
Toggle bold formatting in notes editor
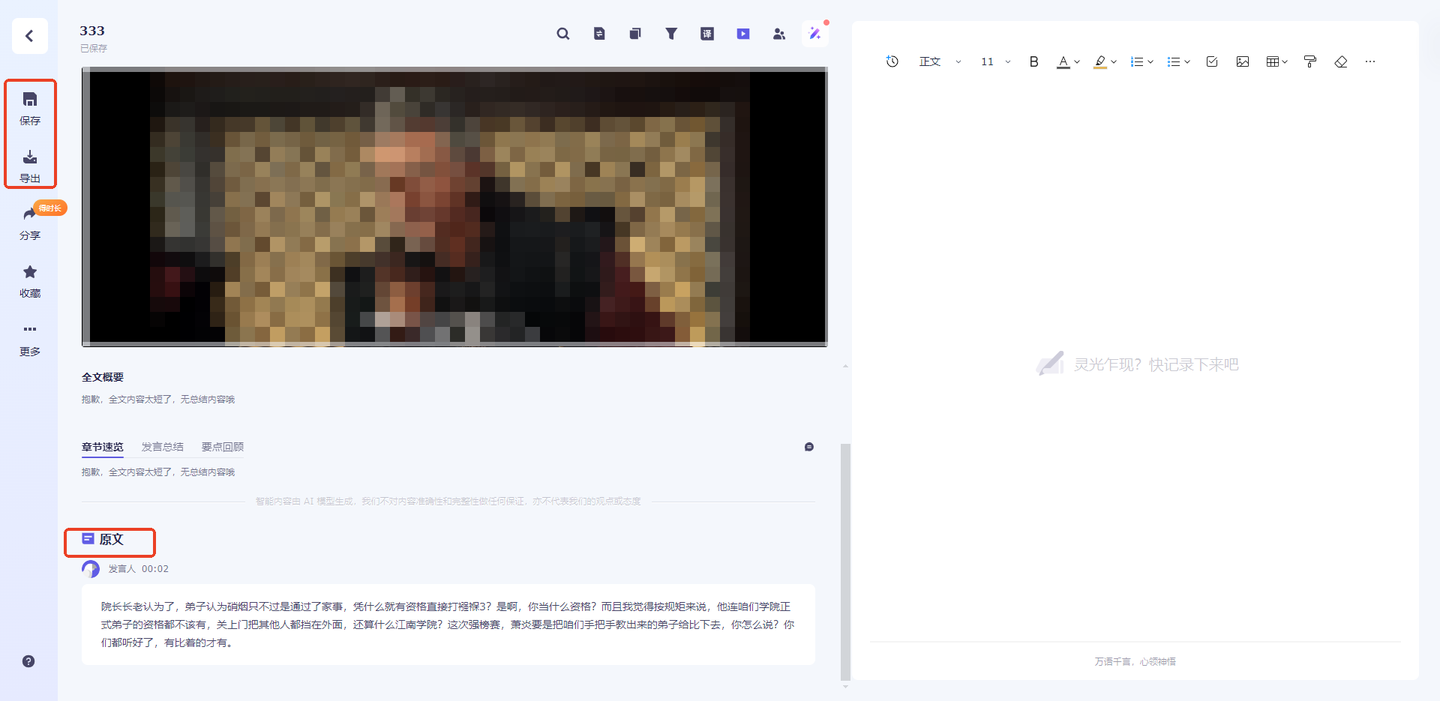1034,62
